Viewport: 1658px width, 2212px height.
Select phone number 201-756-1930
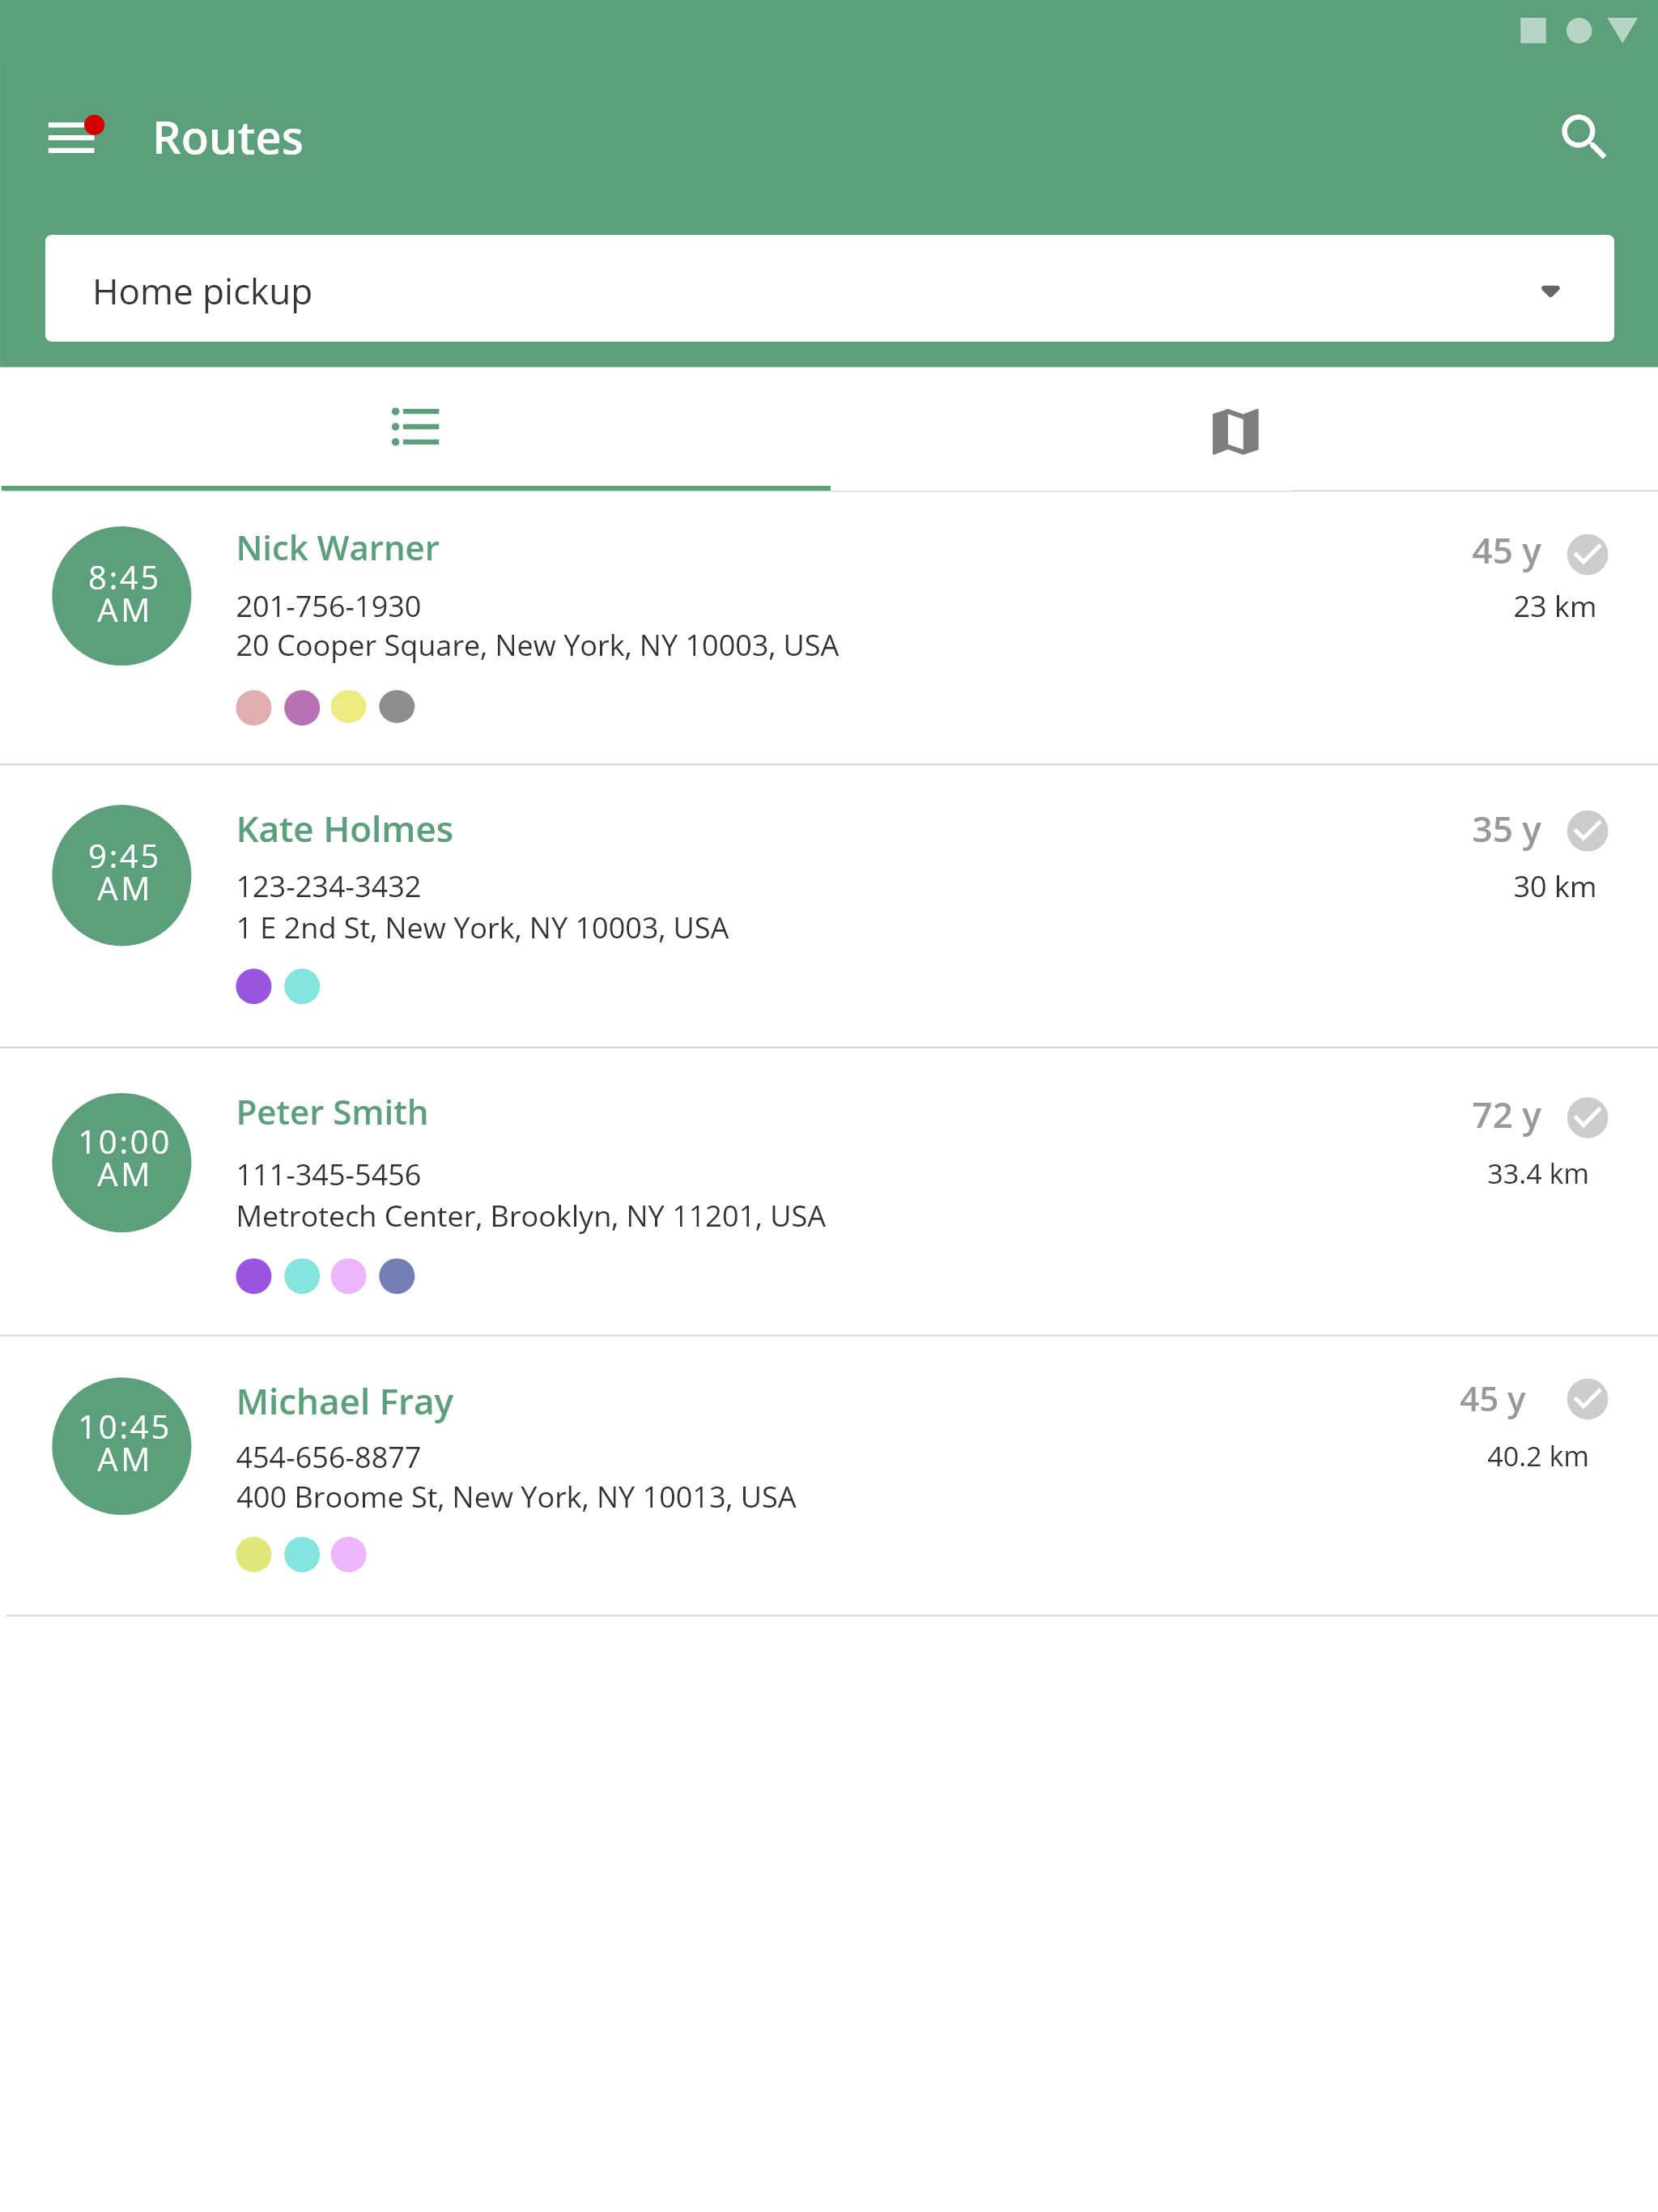point(328,607)
